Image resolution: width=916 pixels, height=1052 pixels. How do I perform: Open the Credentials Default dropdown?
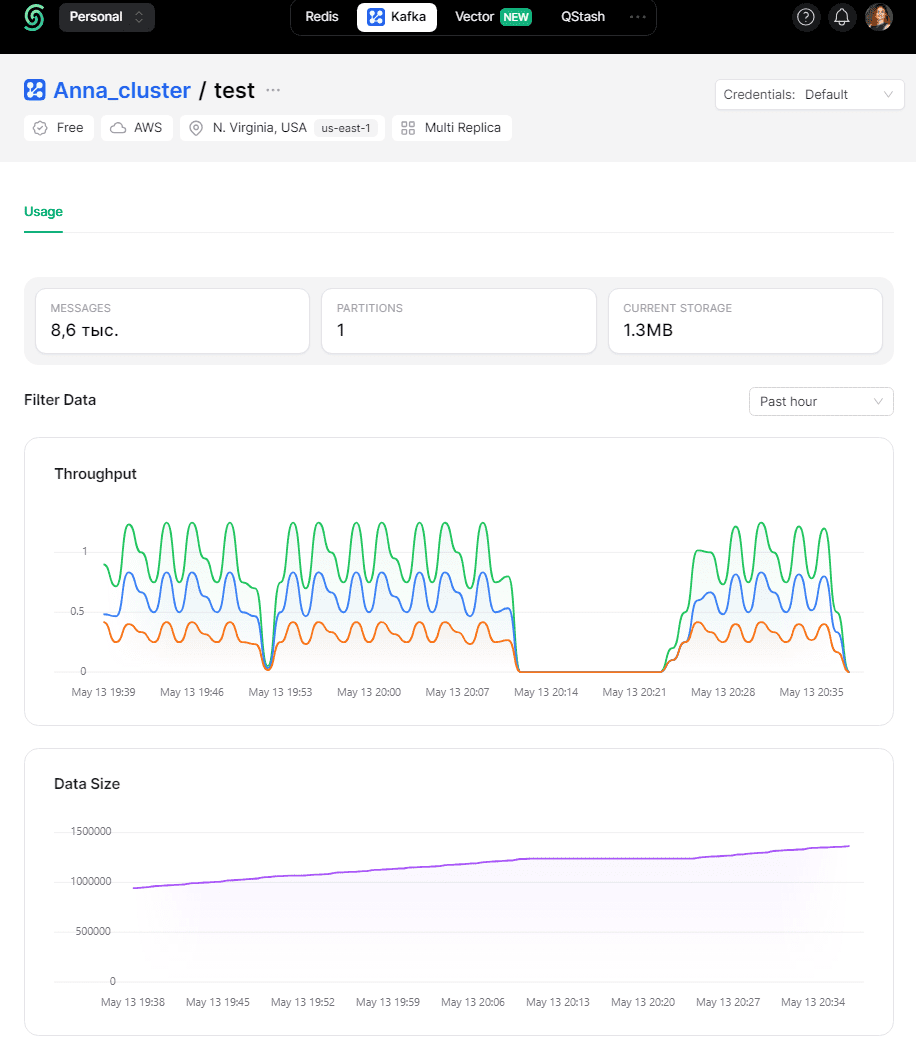tap(809, 95)
